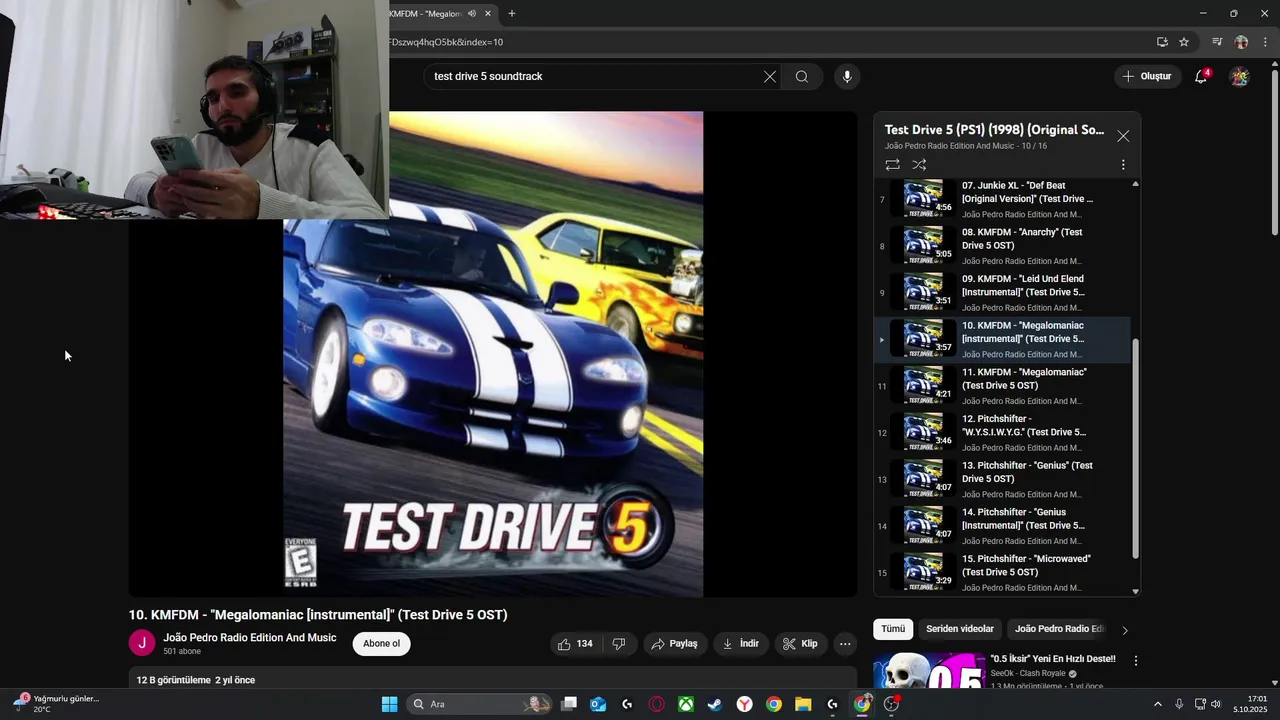The width and height of the screenshot is (1280, 720).
Task: Like the video with 134 likes
Action: pos(575,644)
